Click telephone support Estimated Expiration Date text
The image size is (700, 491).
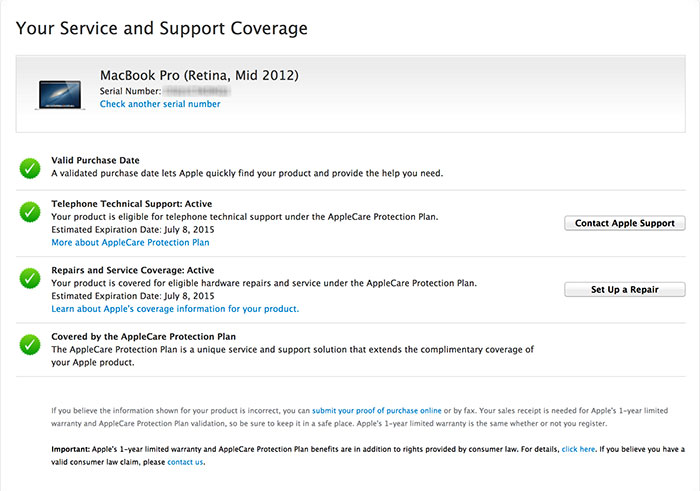click(x=133, y=230)
